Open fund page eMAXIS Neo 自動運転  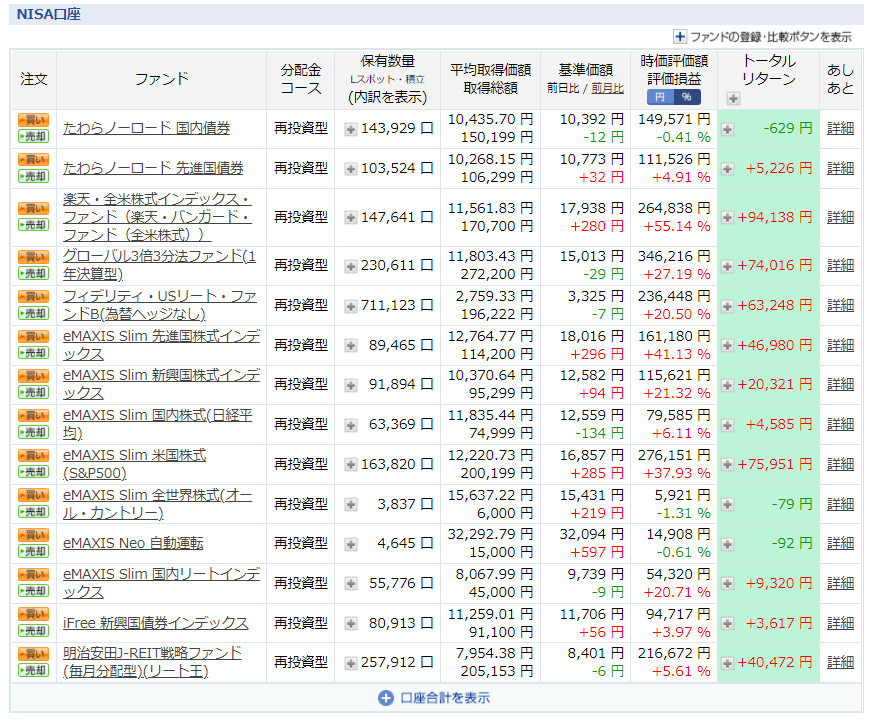133,543
